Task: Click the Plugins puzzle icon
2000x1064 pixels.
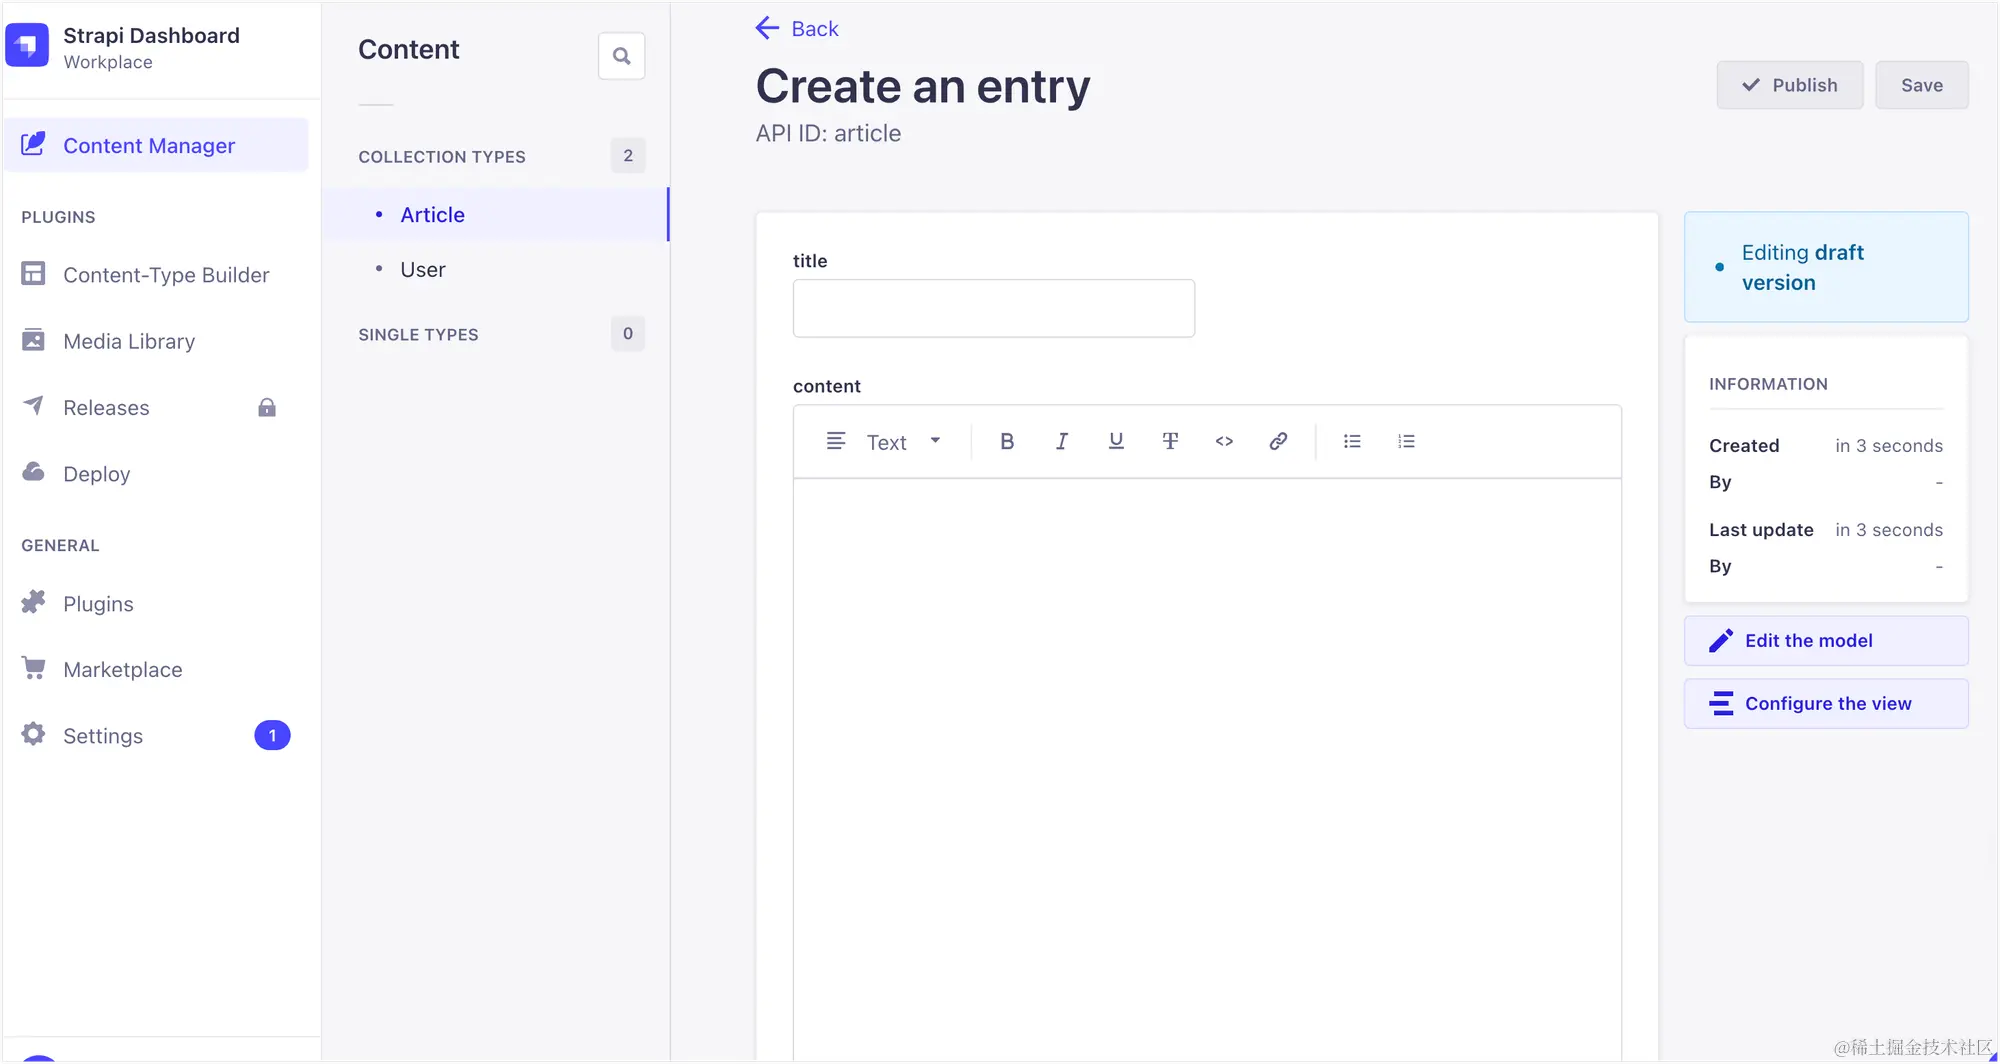Action: (x=33, y=601)
